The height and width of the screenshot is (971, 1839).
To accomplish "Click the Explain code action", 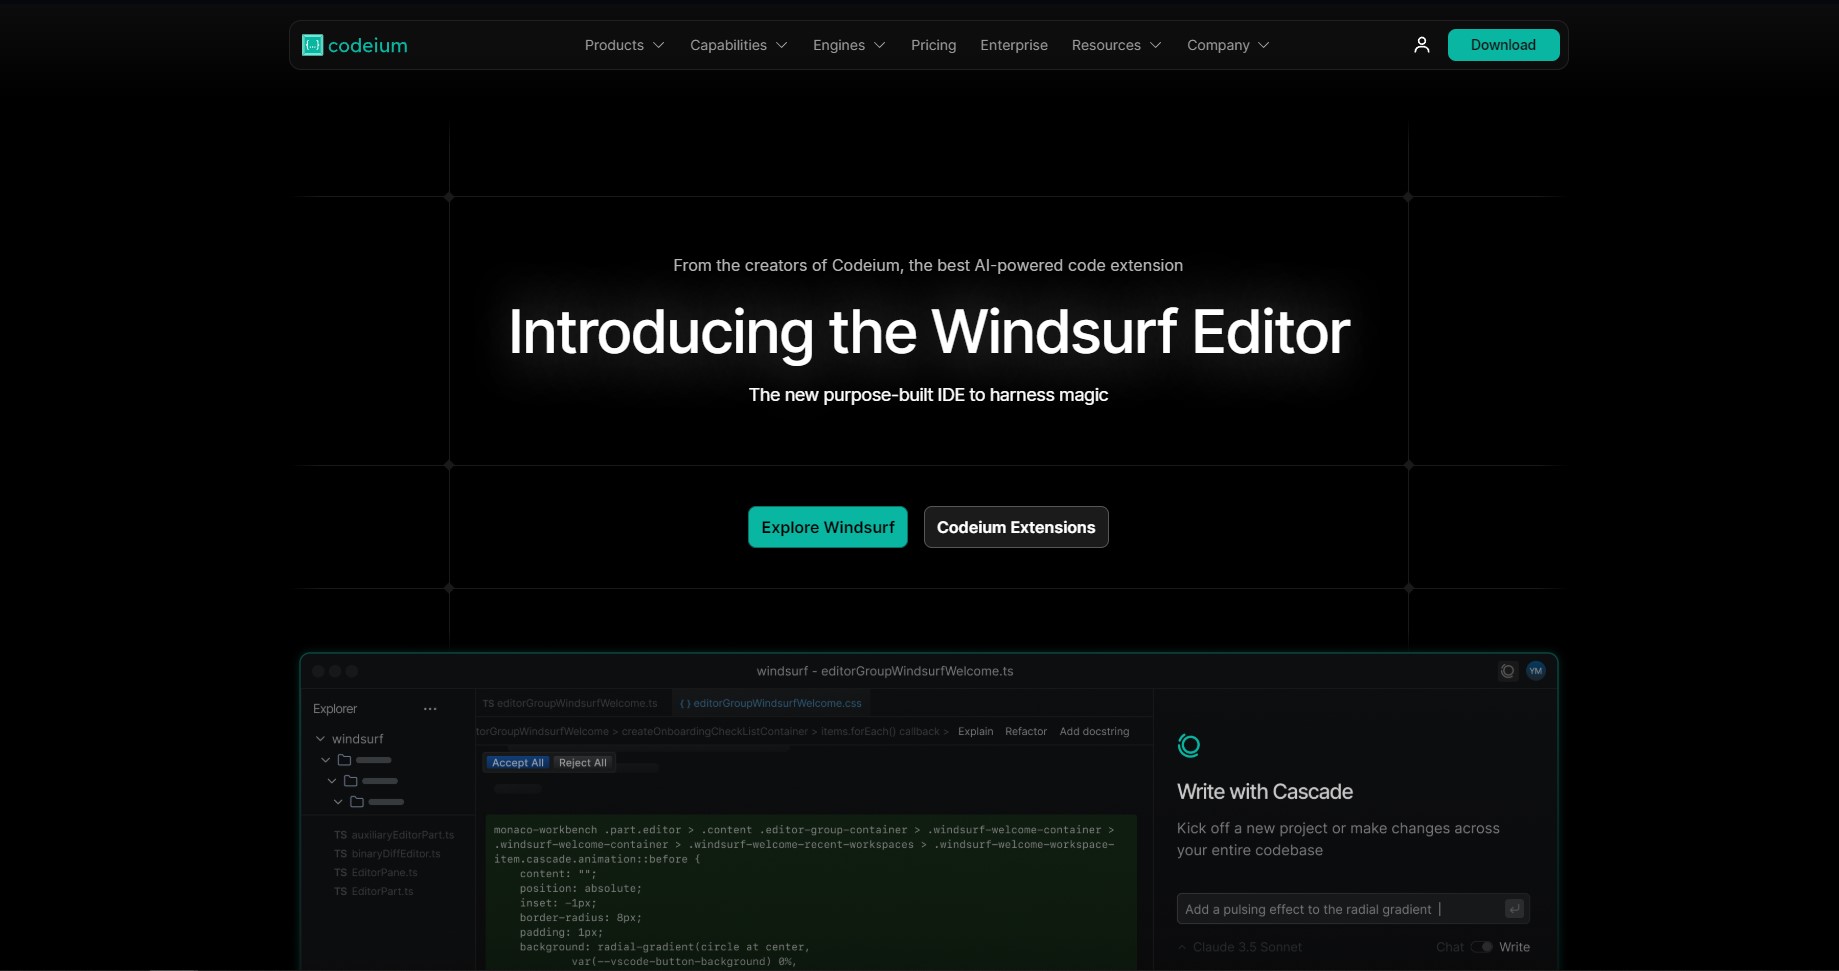I will point(976,731).
